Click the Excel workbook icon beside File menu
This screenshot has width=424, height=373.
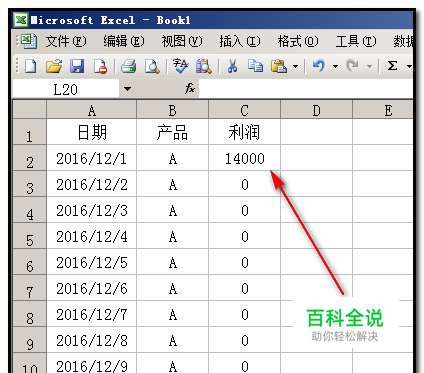(x=29, y=41)
